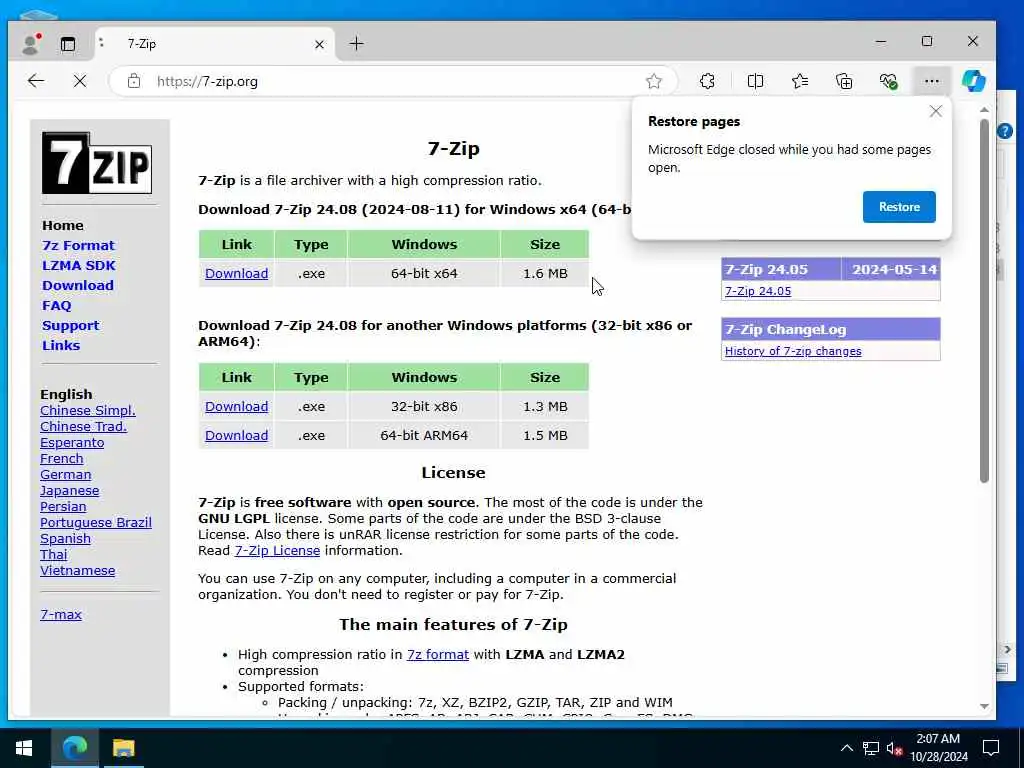Open Extensions puzzle icon
Image resolution: width=1024 pixels, height=768 pixels.
point(707,81)
